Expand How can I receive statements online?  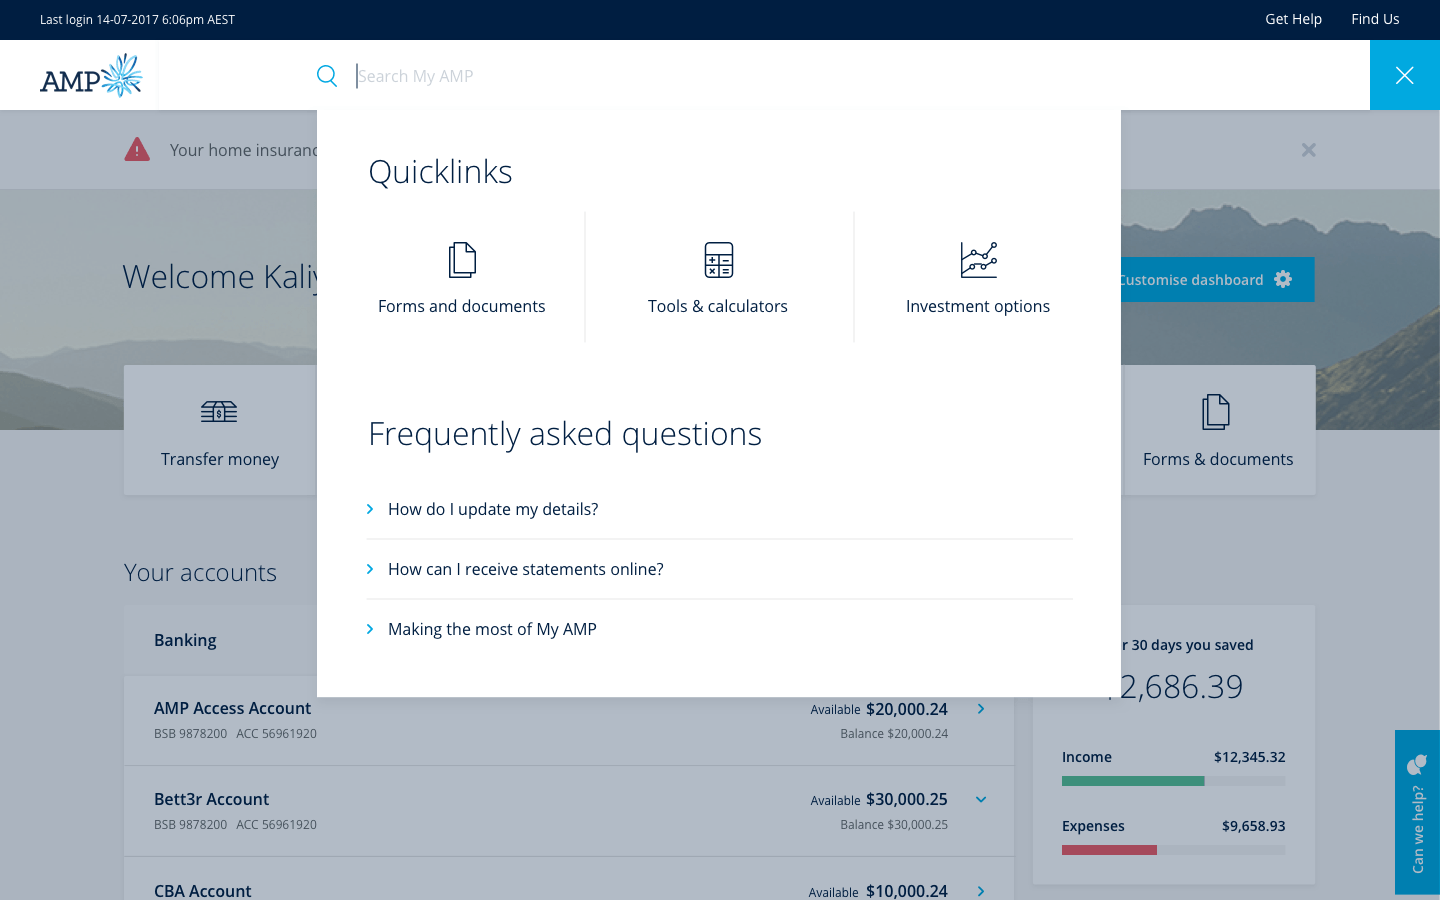coord(719,569)
